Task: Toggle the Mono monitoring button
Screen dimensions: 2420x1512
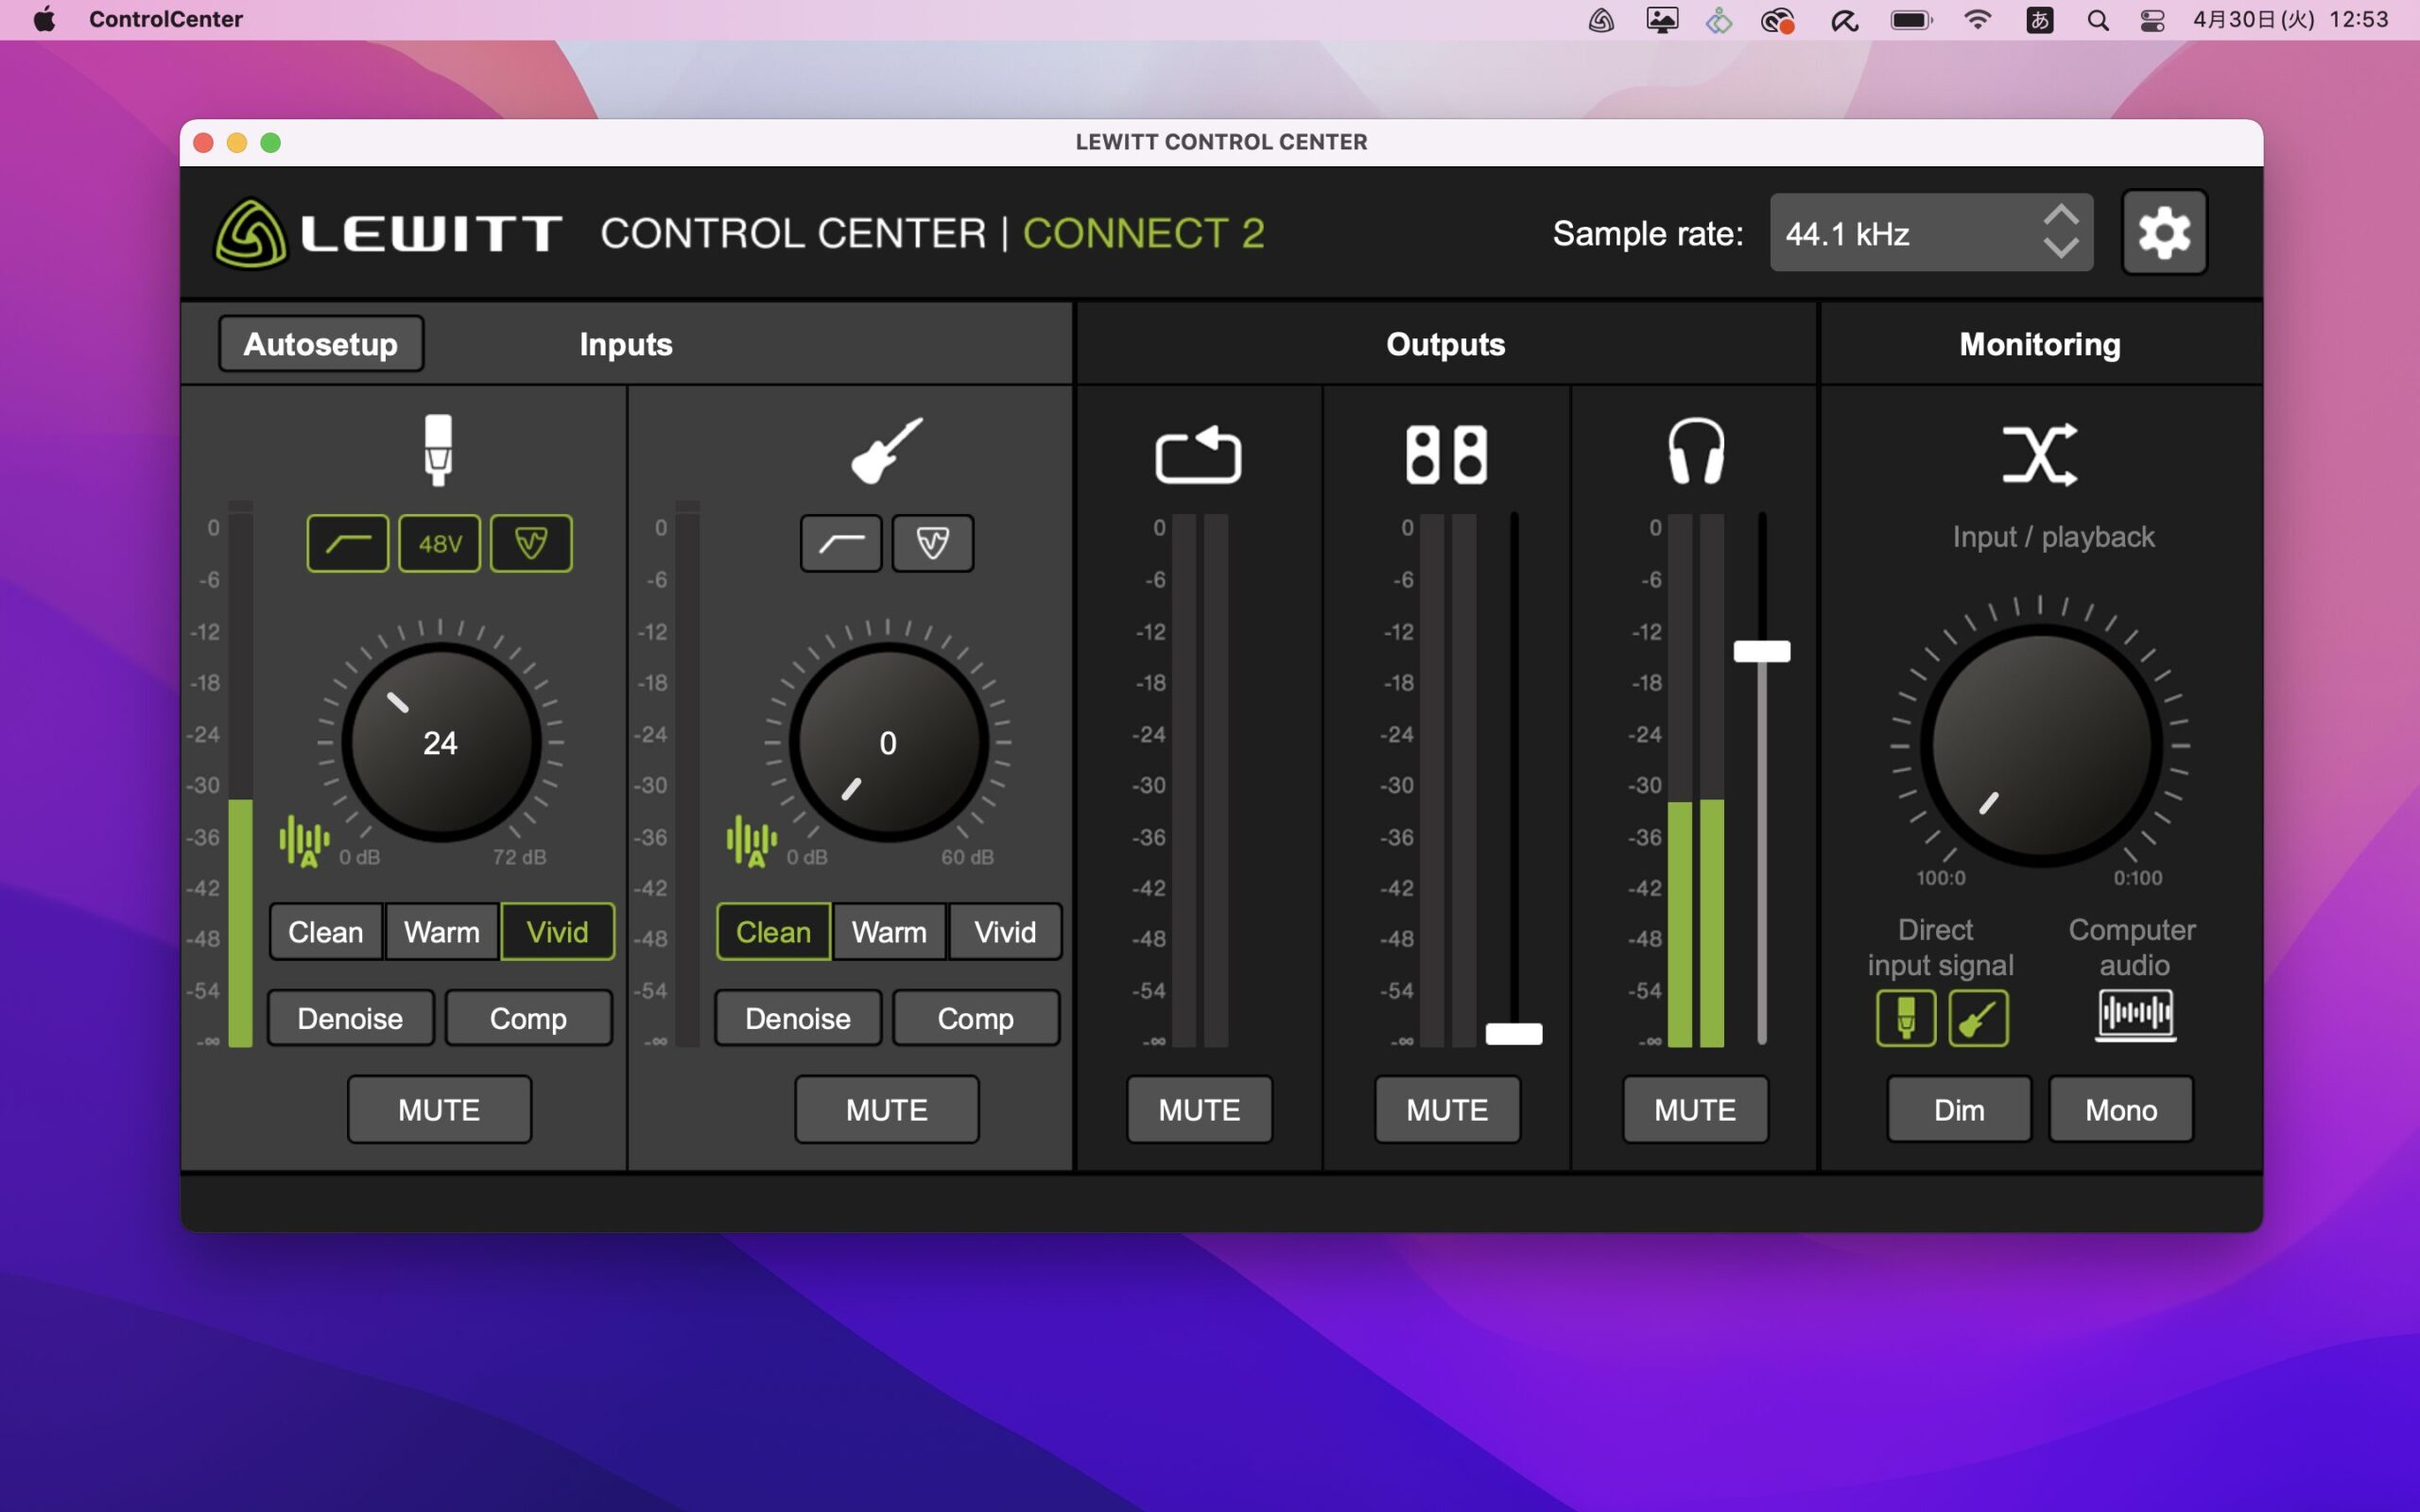Action: [2121, 1110]
